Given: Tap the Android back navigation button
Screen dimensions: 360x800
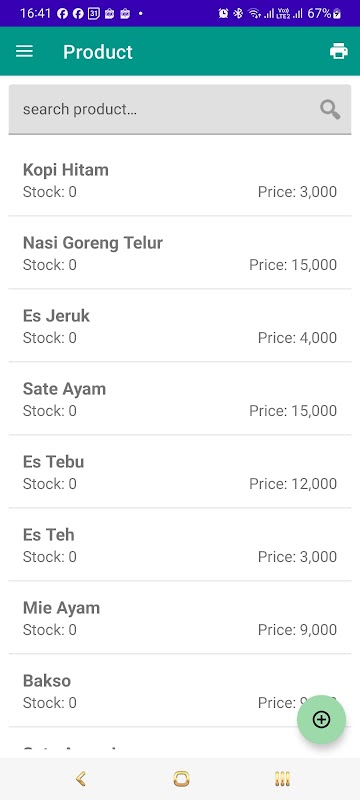Looking at the screenshot, I should (81, 779).
